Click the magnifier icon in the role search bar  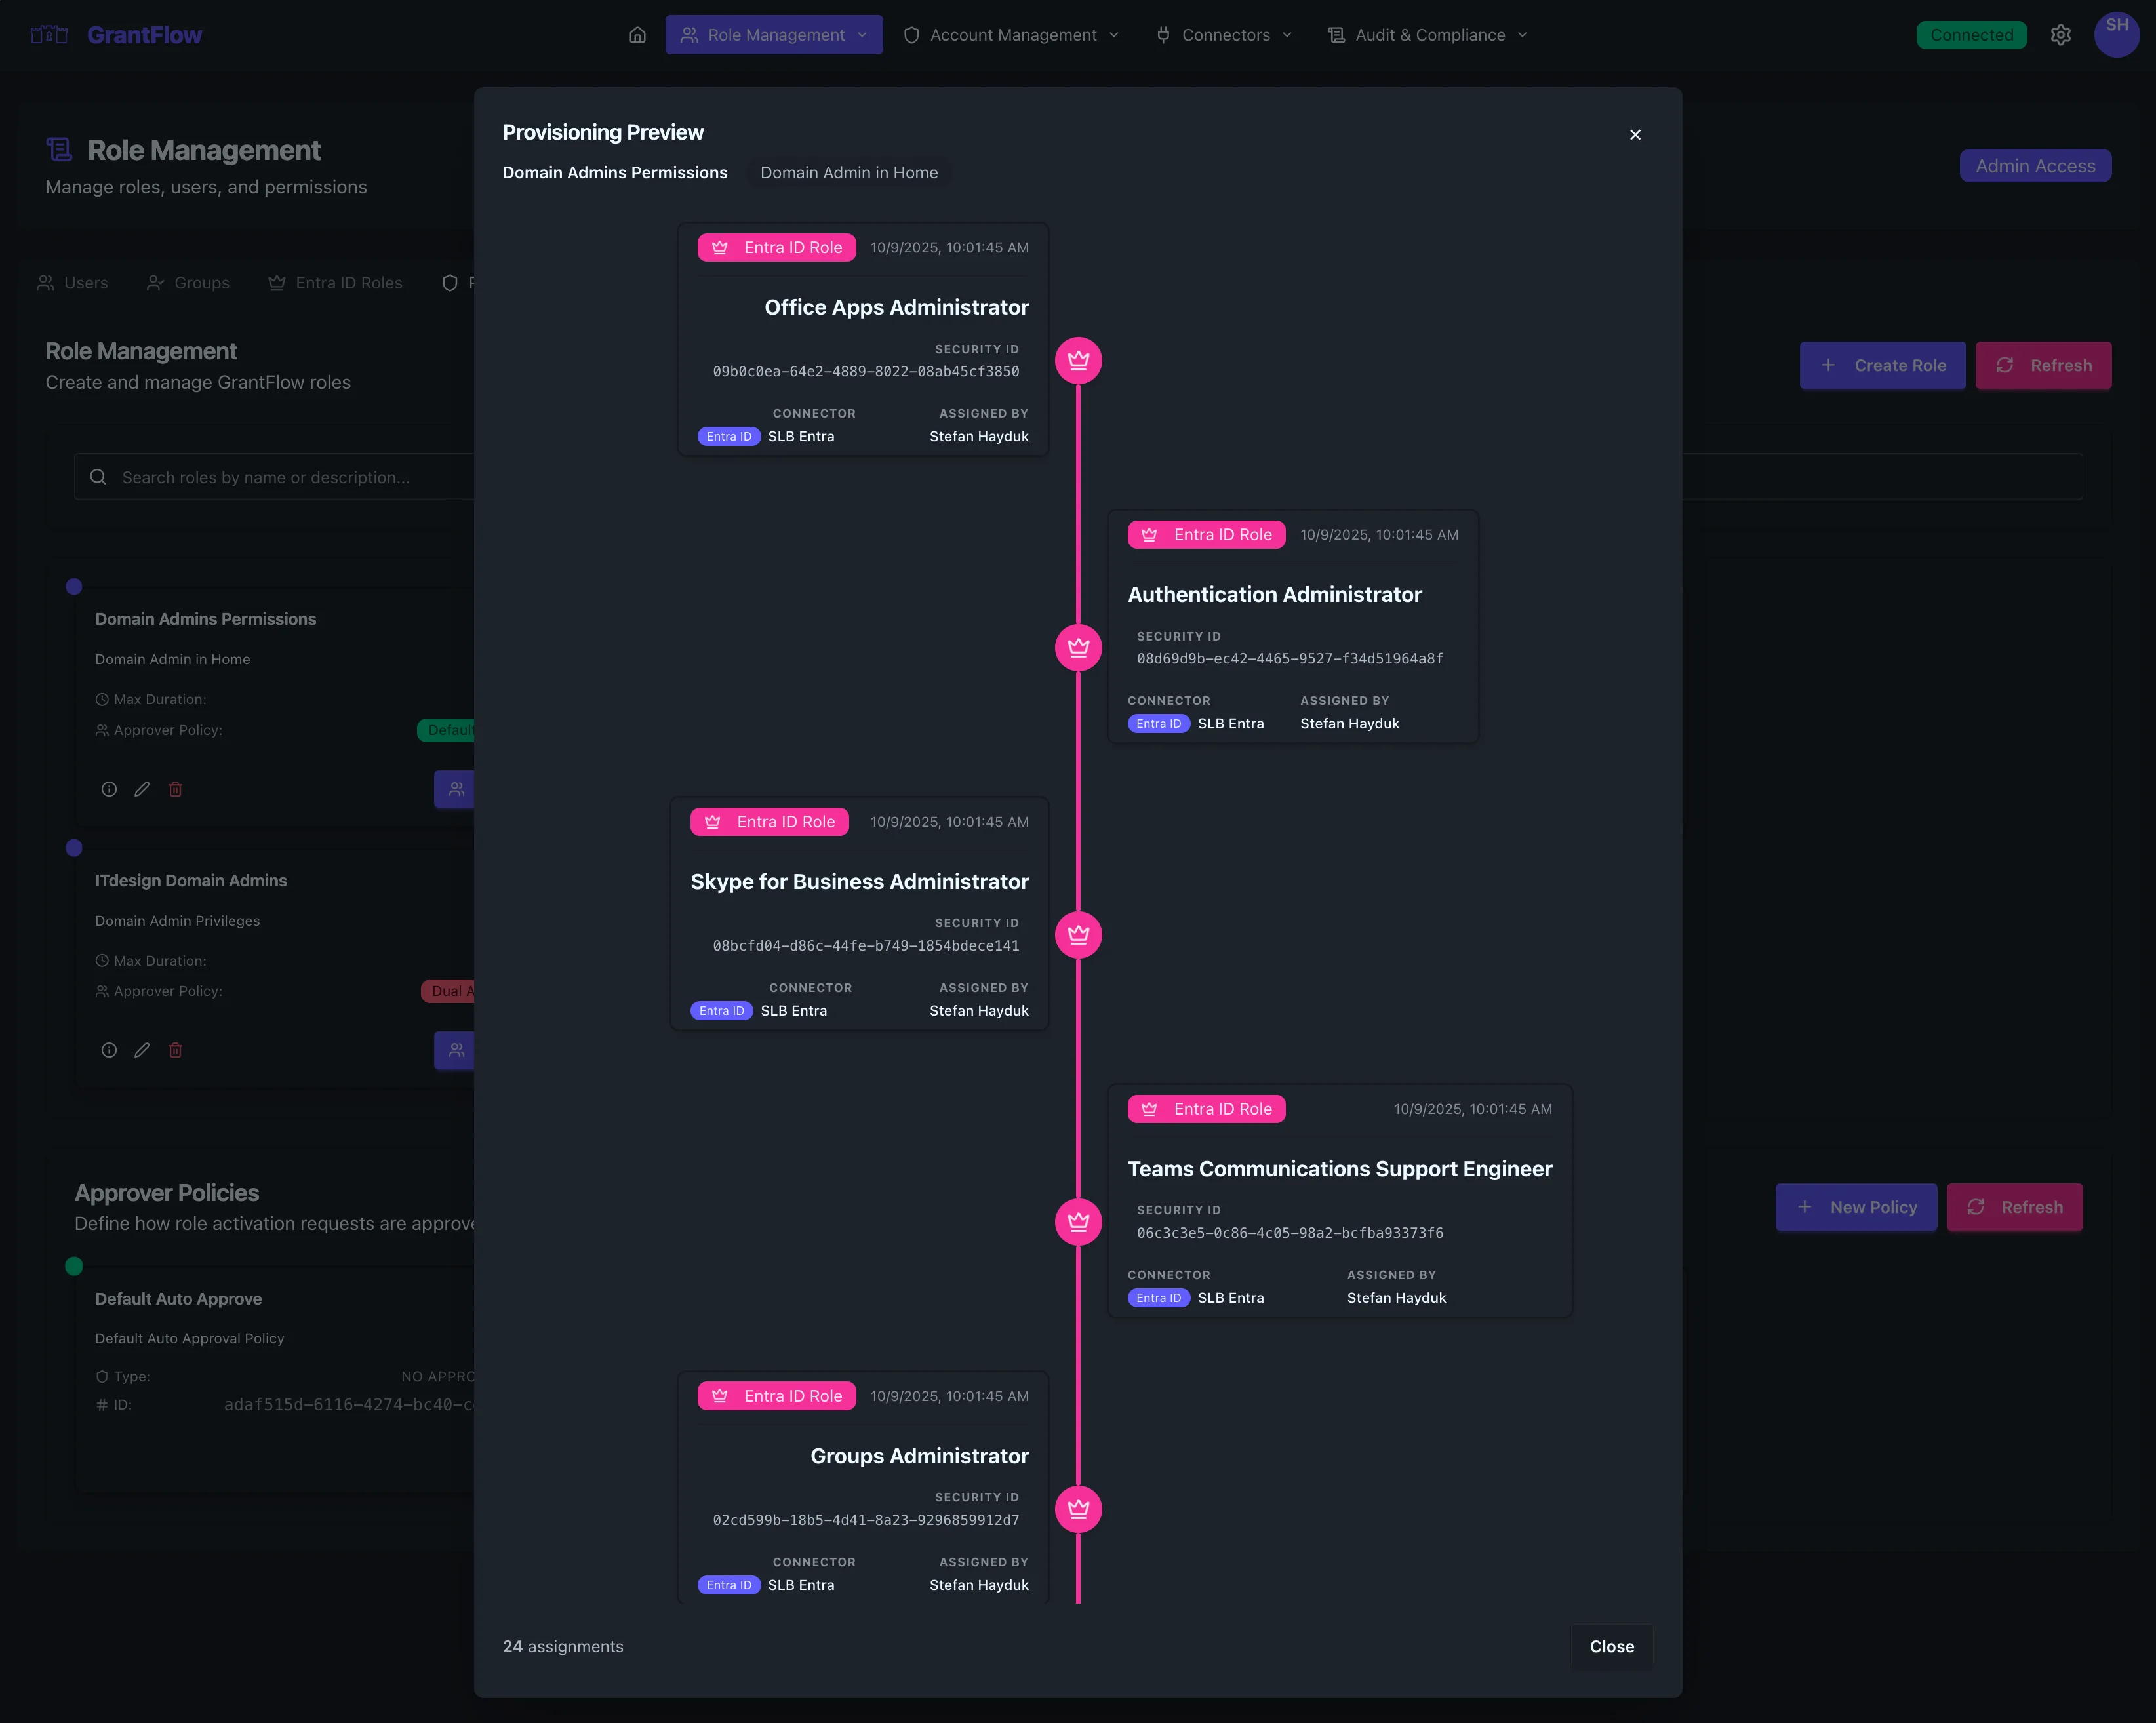click(98, 477)
